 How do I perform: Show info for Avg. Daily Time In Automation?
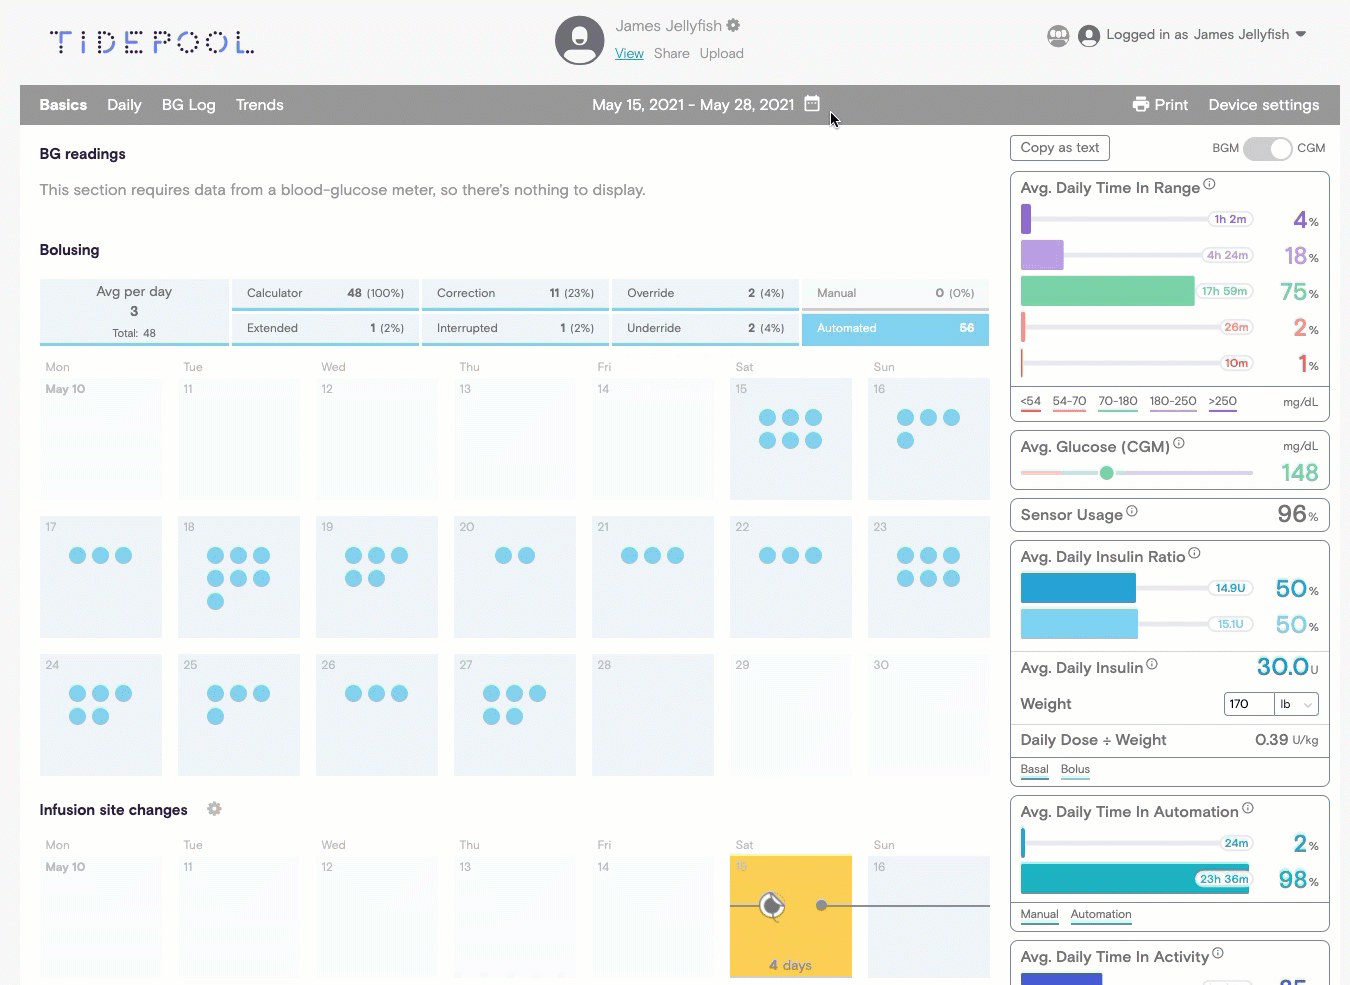click(1248, 808)
